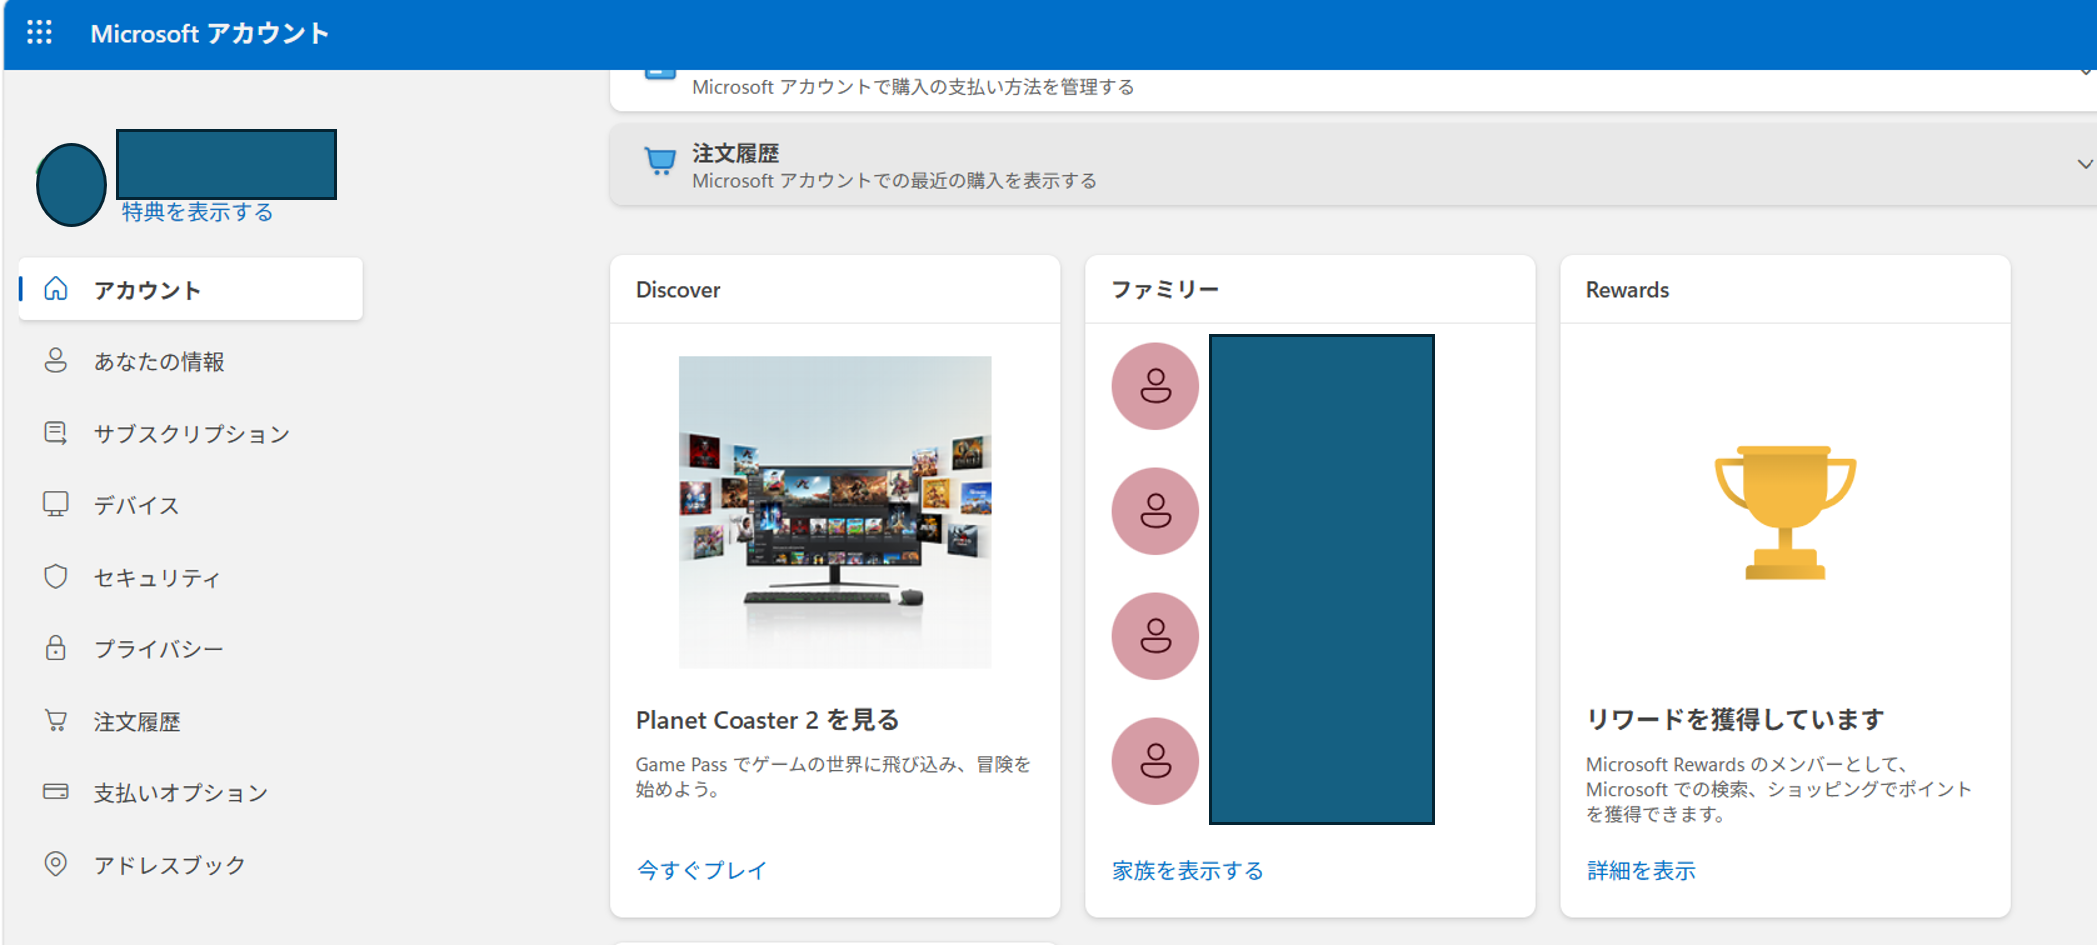
Task: Click the monitor icon beside デバイス
Action: pos(56,504)
